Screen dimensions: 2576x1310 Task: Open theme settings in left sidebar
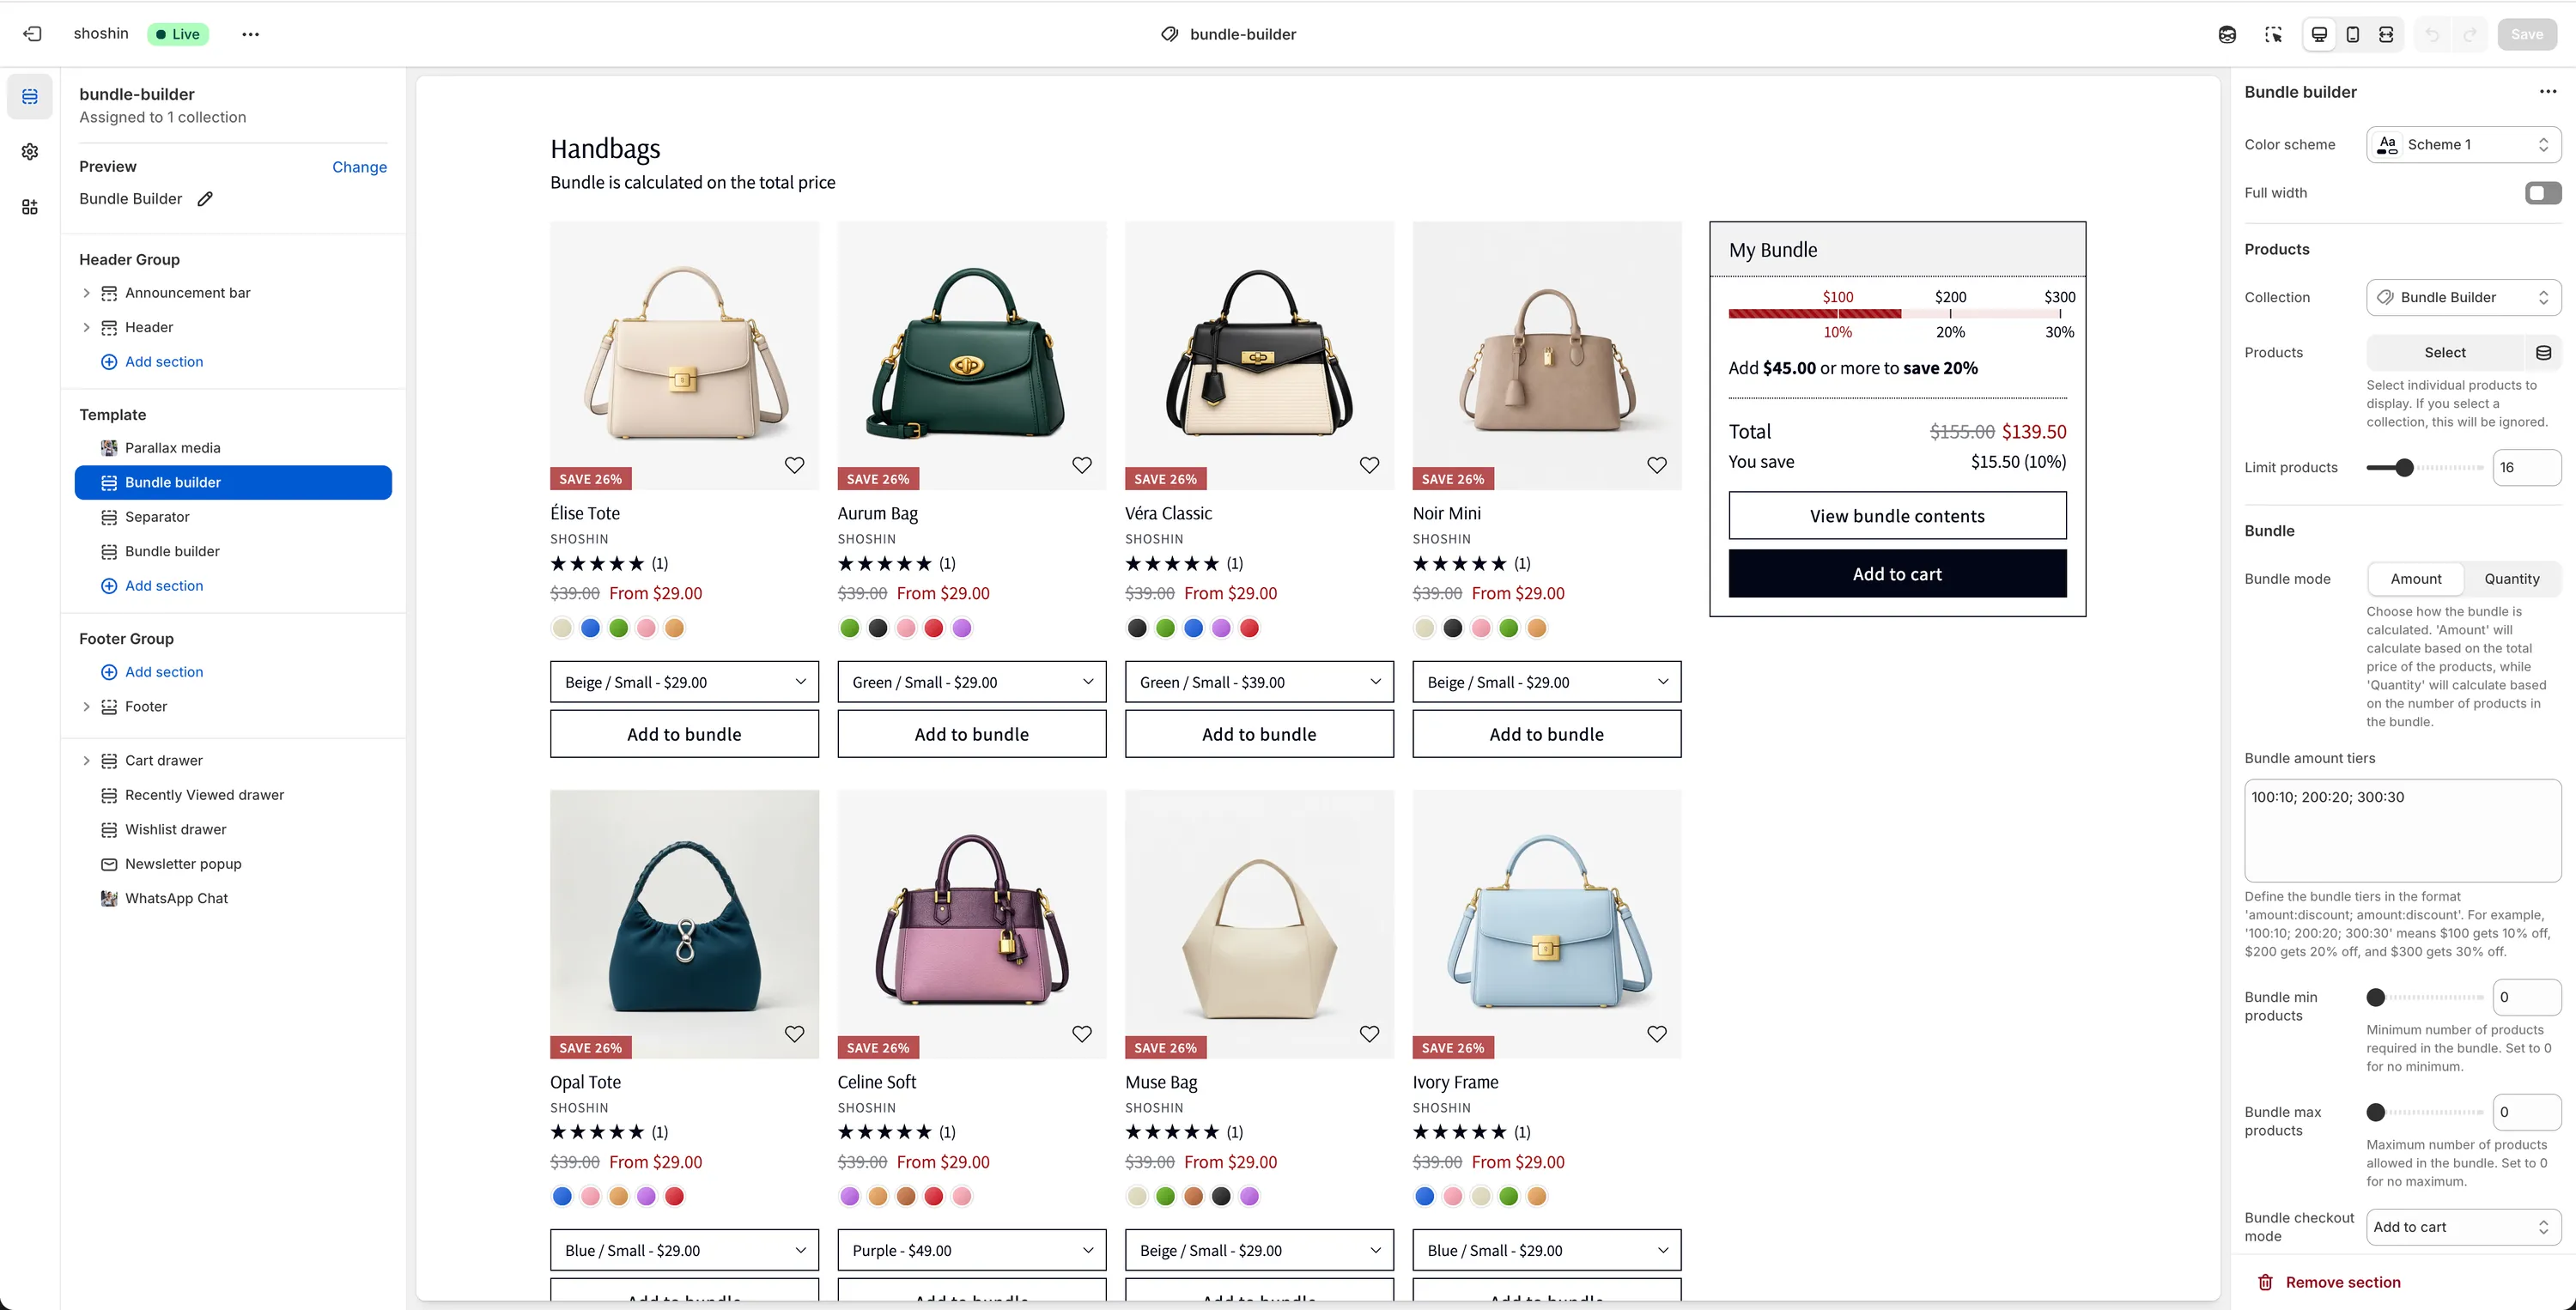pyautogui.click(x=30, y=151)
